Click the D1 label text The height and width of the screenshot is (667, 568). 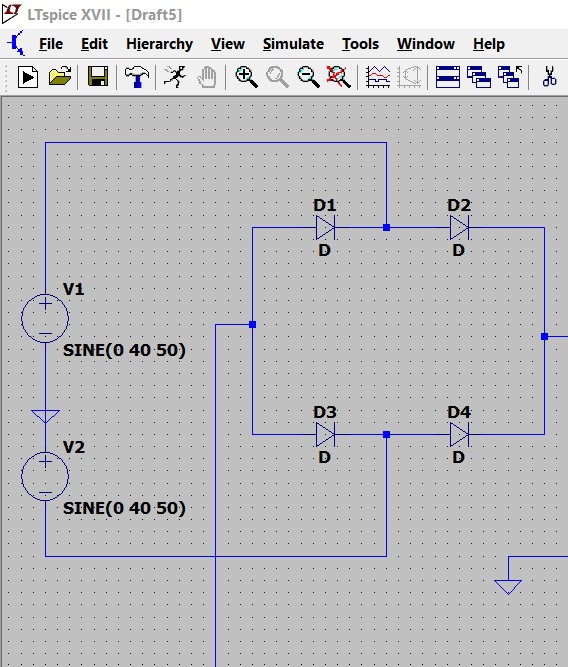click(x=325, y=205)
